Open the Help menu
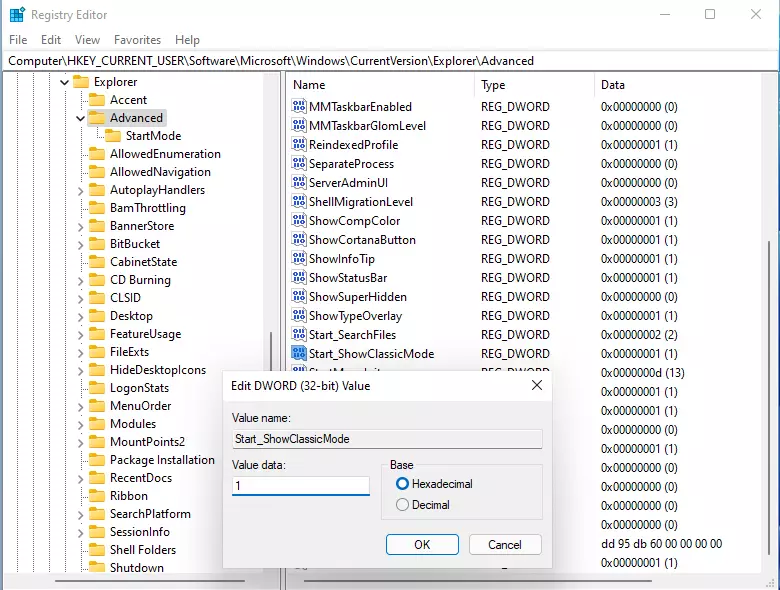Screen dimensions: 780x590 [x=187, y=40]
